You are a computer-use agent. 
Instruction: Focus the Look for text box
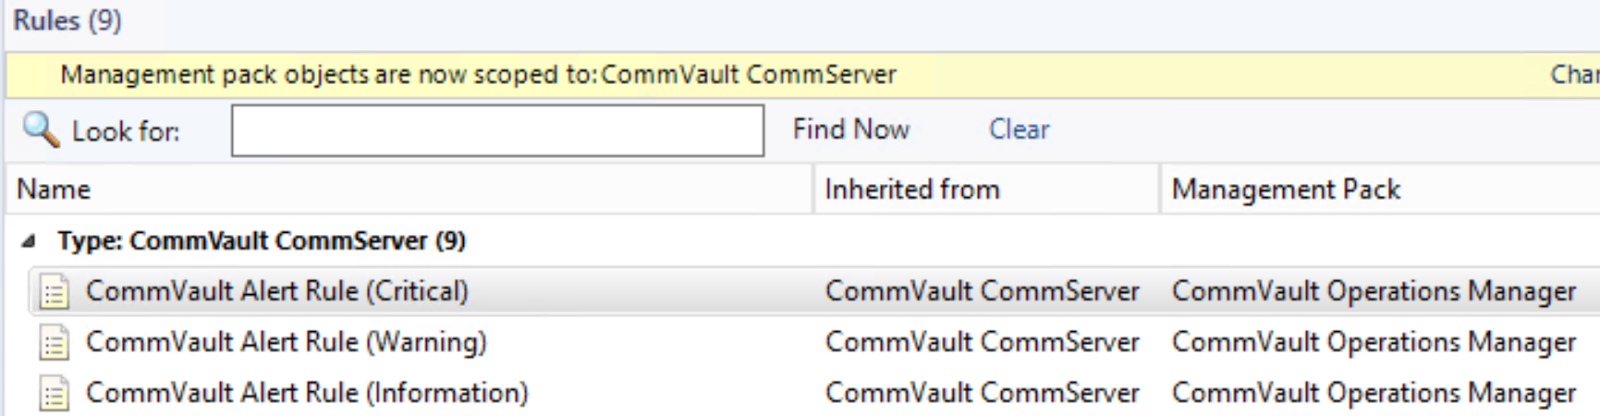click(497, 131)
